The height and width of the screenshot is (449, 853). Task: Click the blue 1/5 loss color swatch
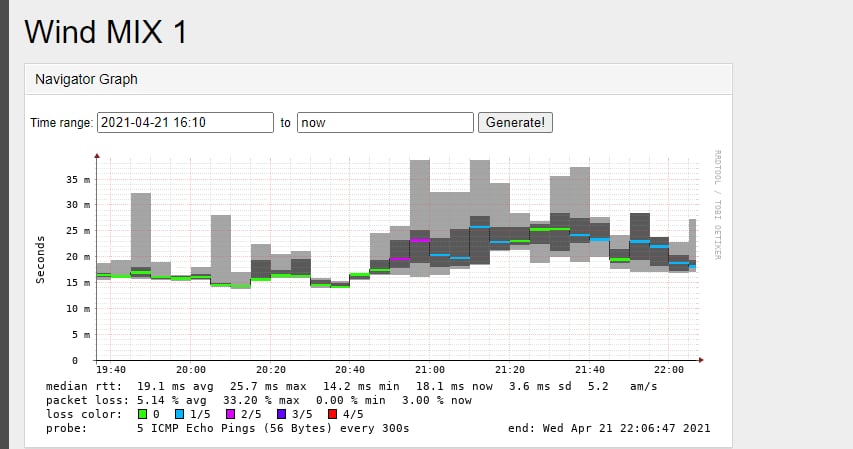point(180,413)
